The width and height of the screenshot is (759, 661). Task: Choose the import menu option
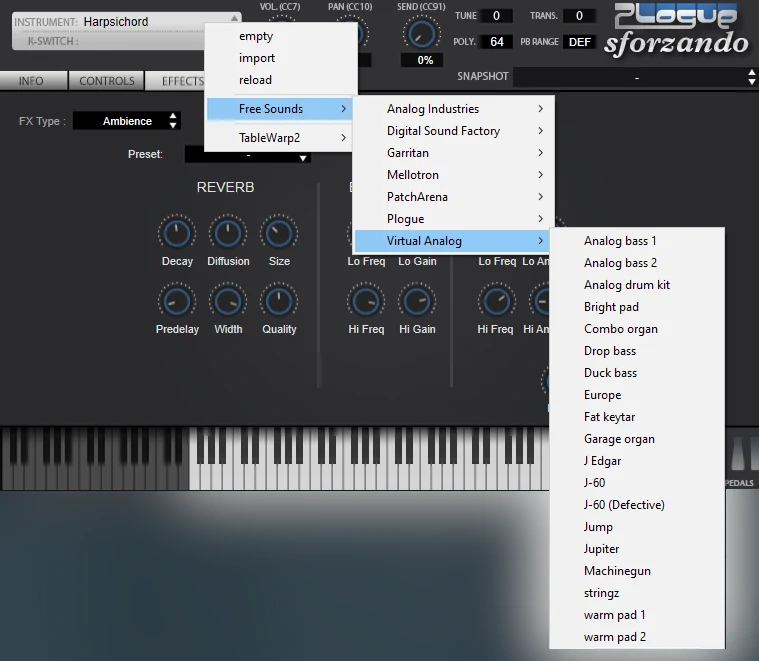[257, 58]
